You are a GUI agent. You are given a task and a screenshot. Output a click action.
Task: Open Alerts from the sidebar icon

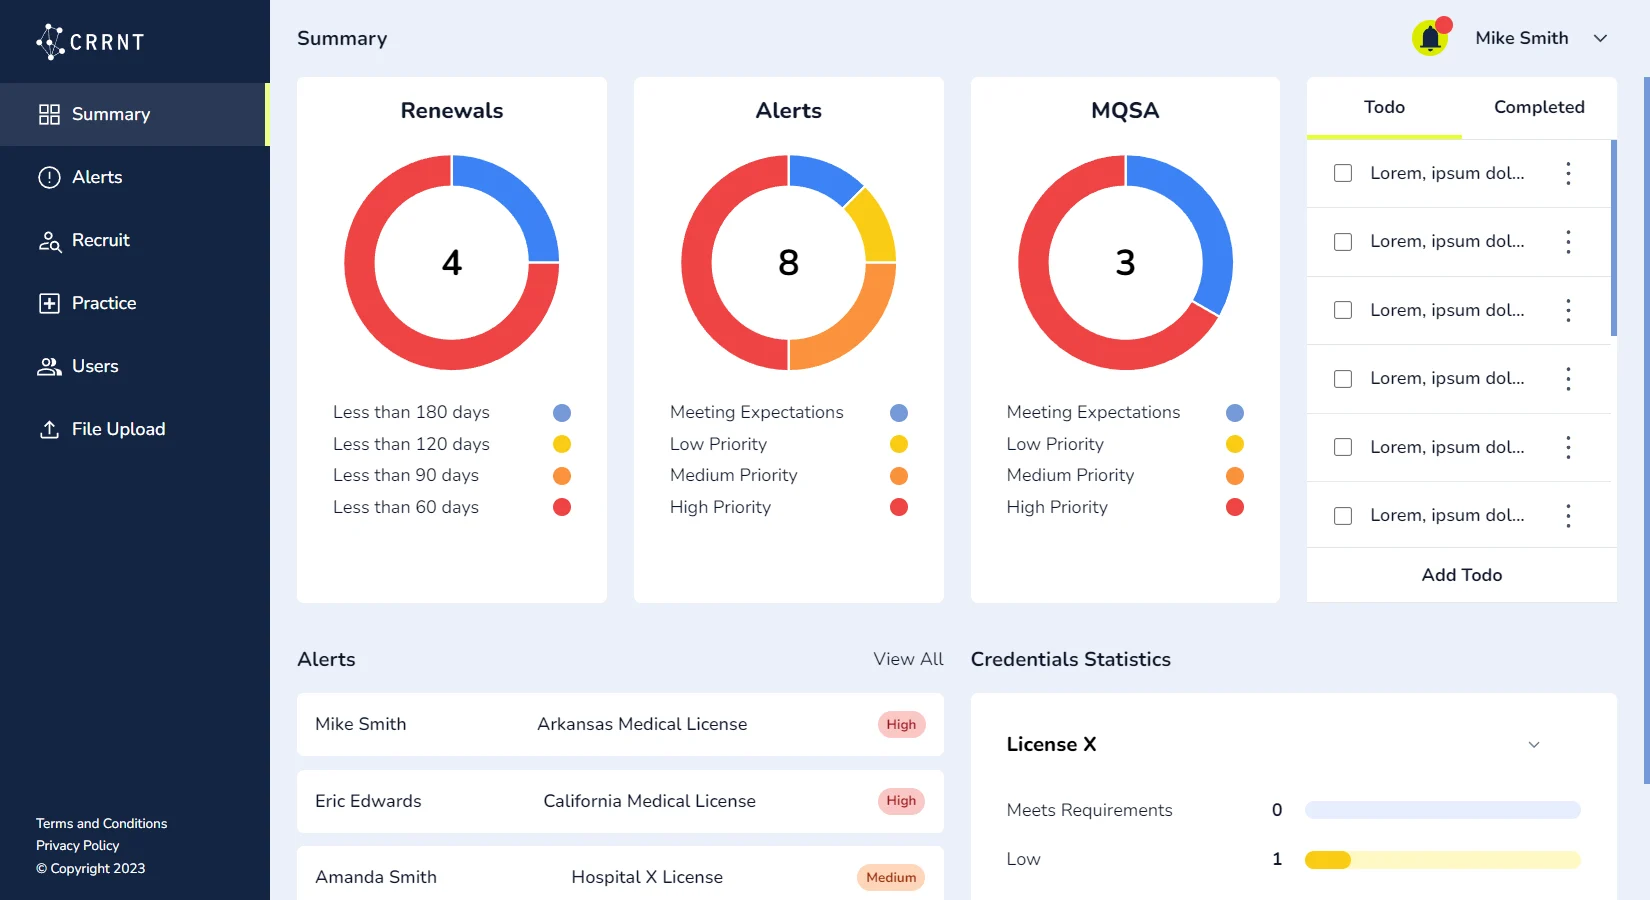[x=49, y=177]
